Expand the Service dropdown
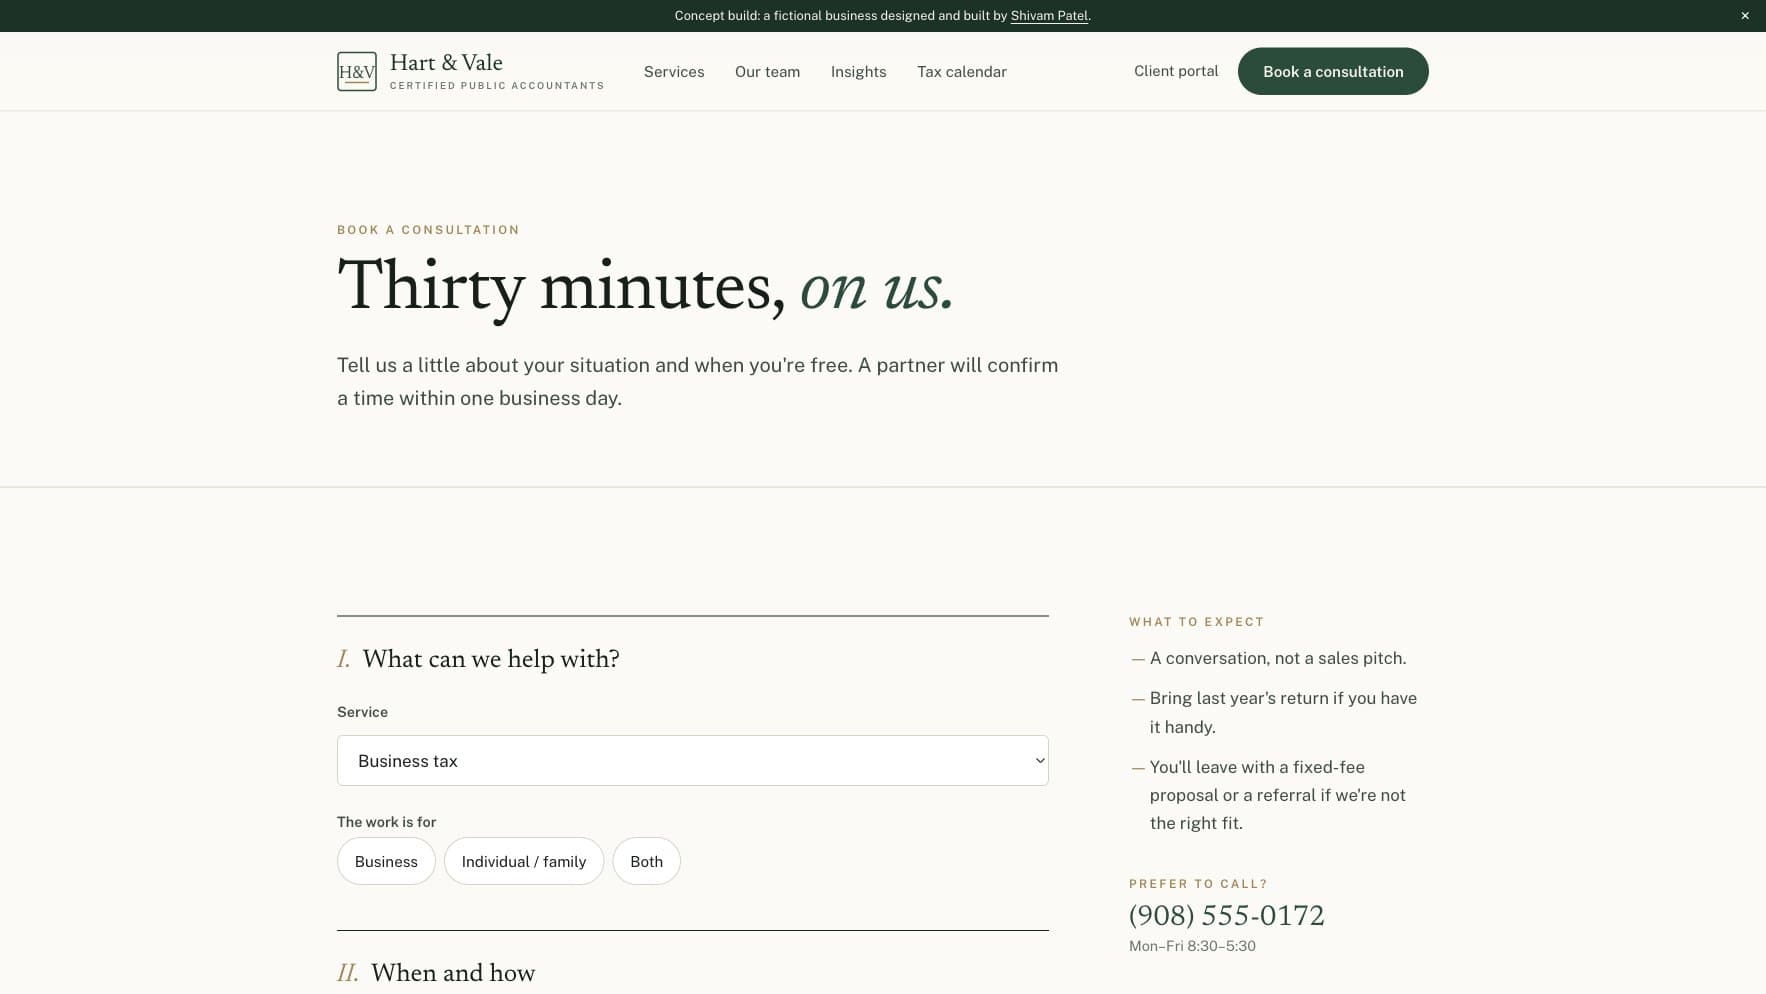 click(x=693, y=761)
